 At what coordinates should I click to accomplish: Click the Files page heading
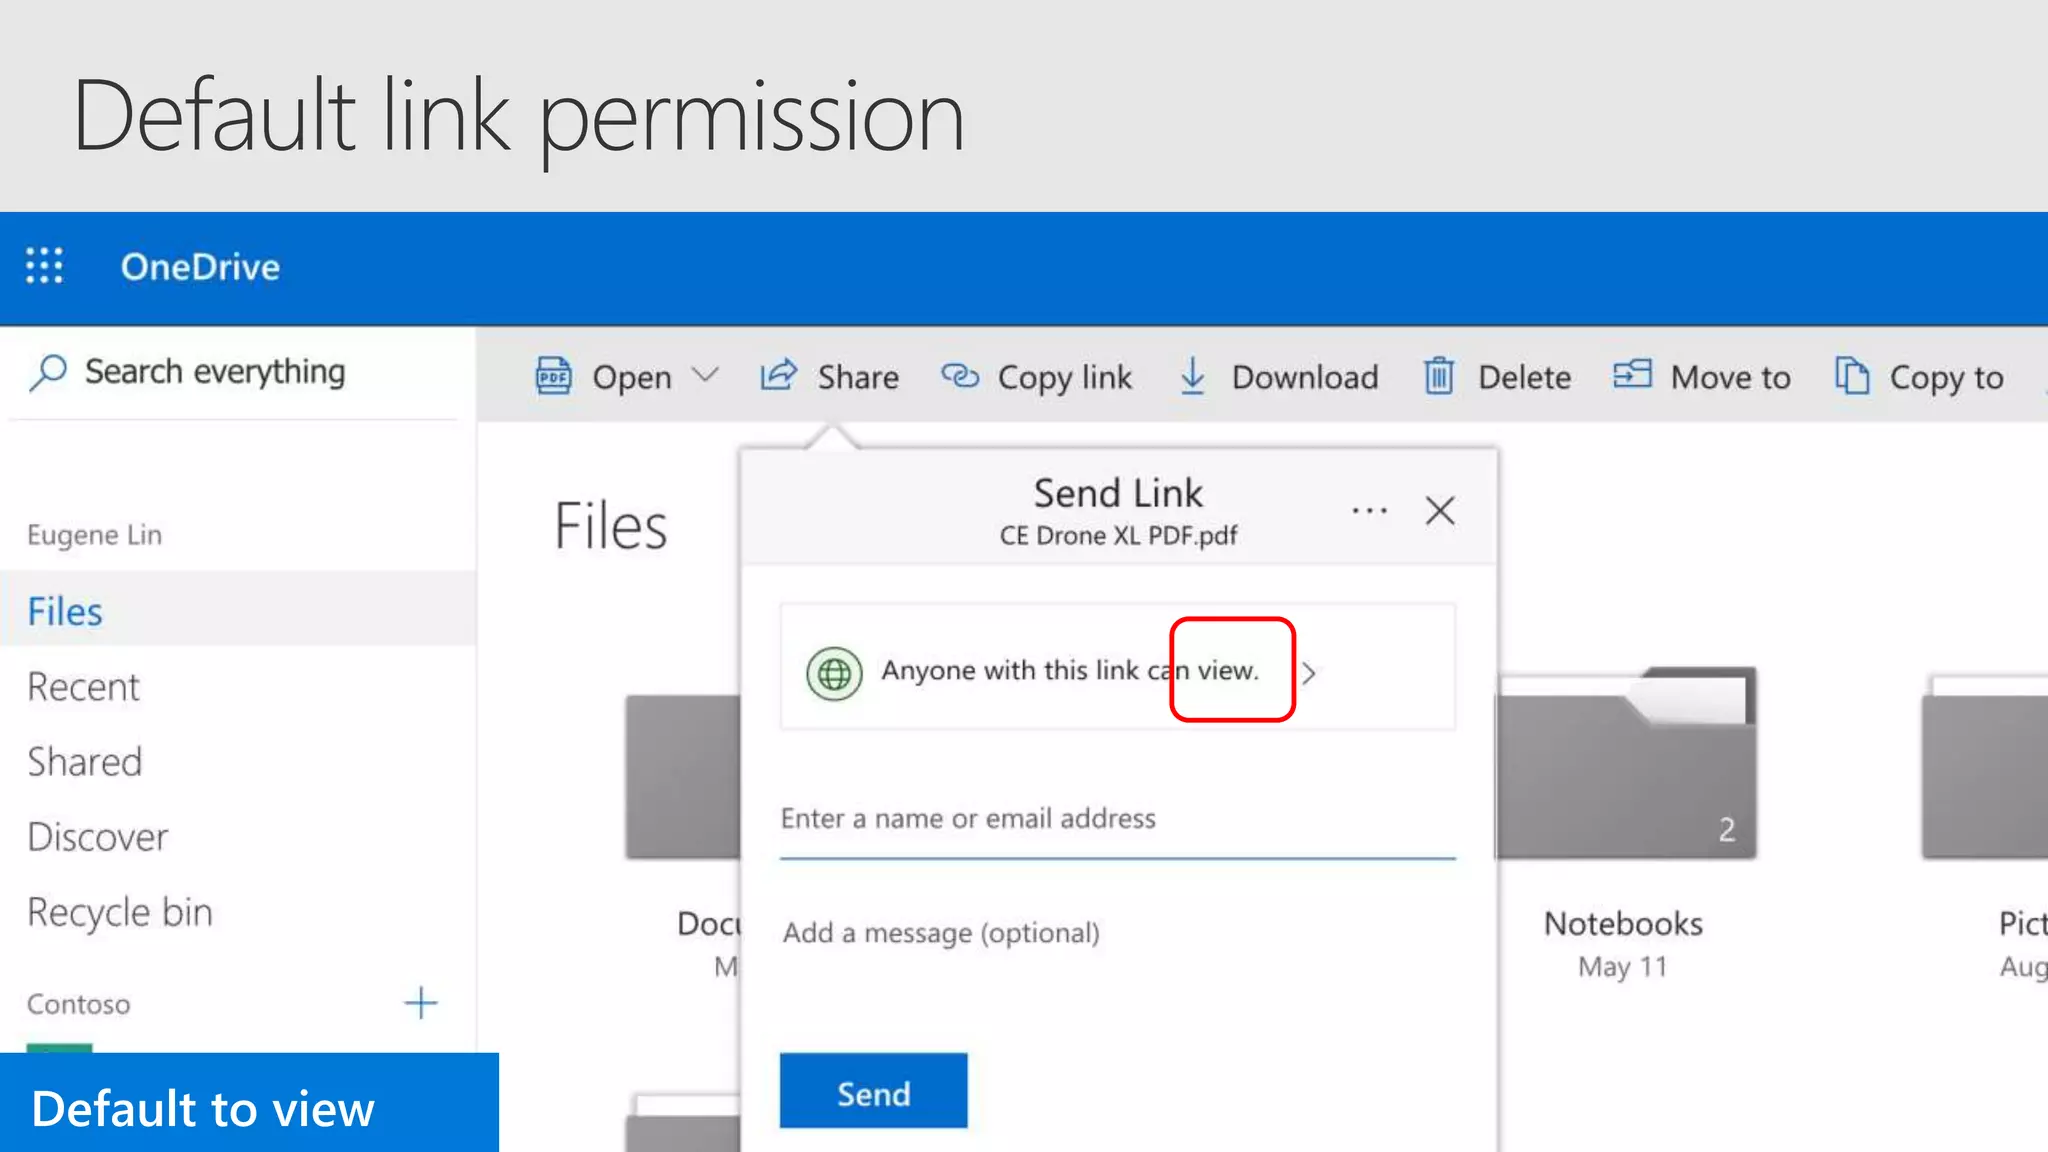coord(611,526)
